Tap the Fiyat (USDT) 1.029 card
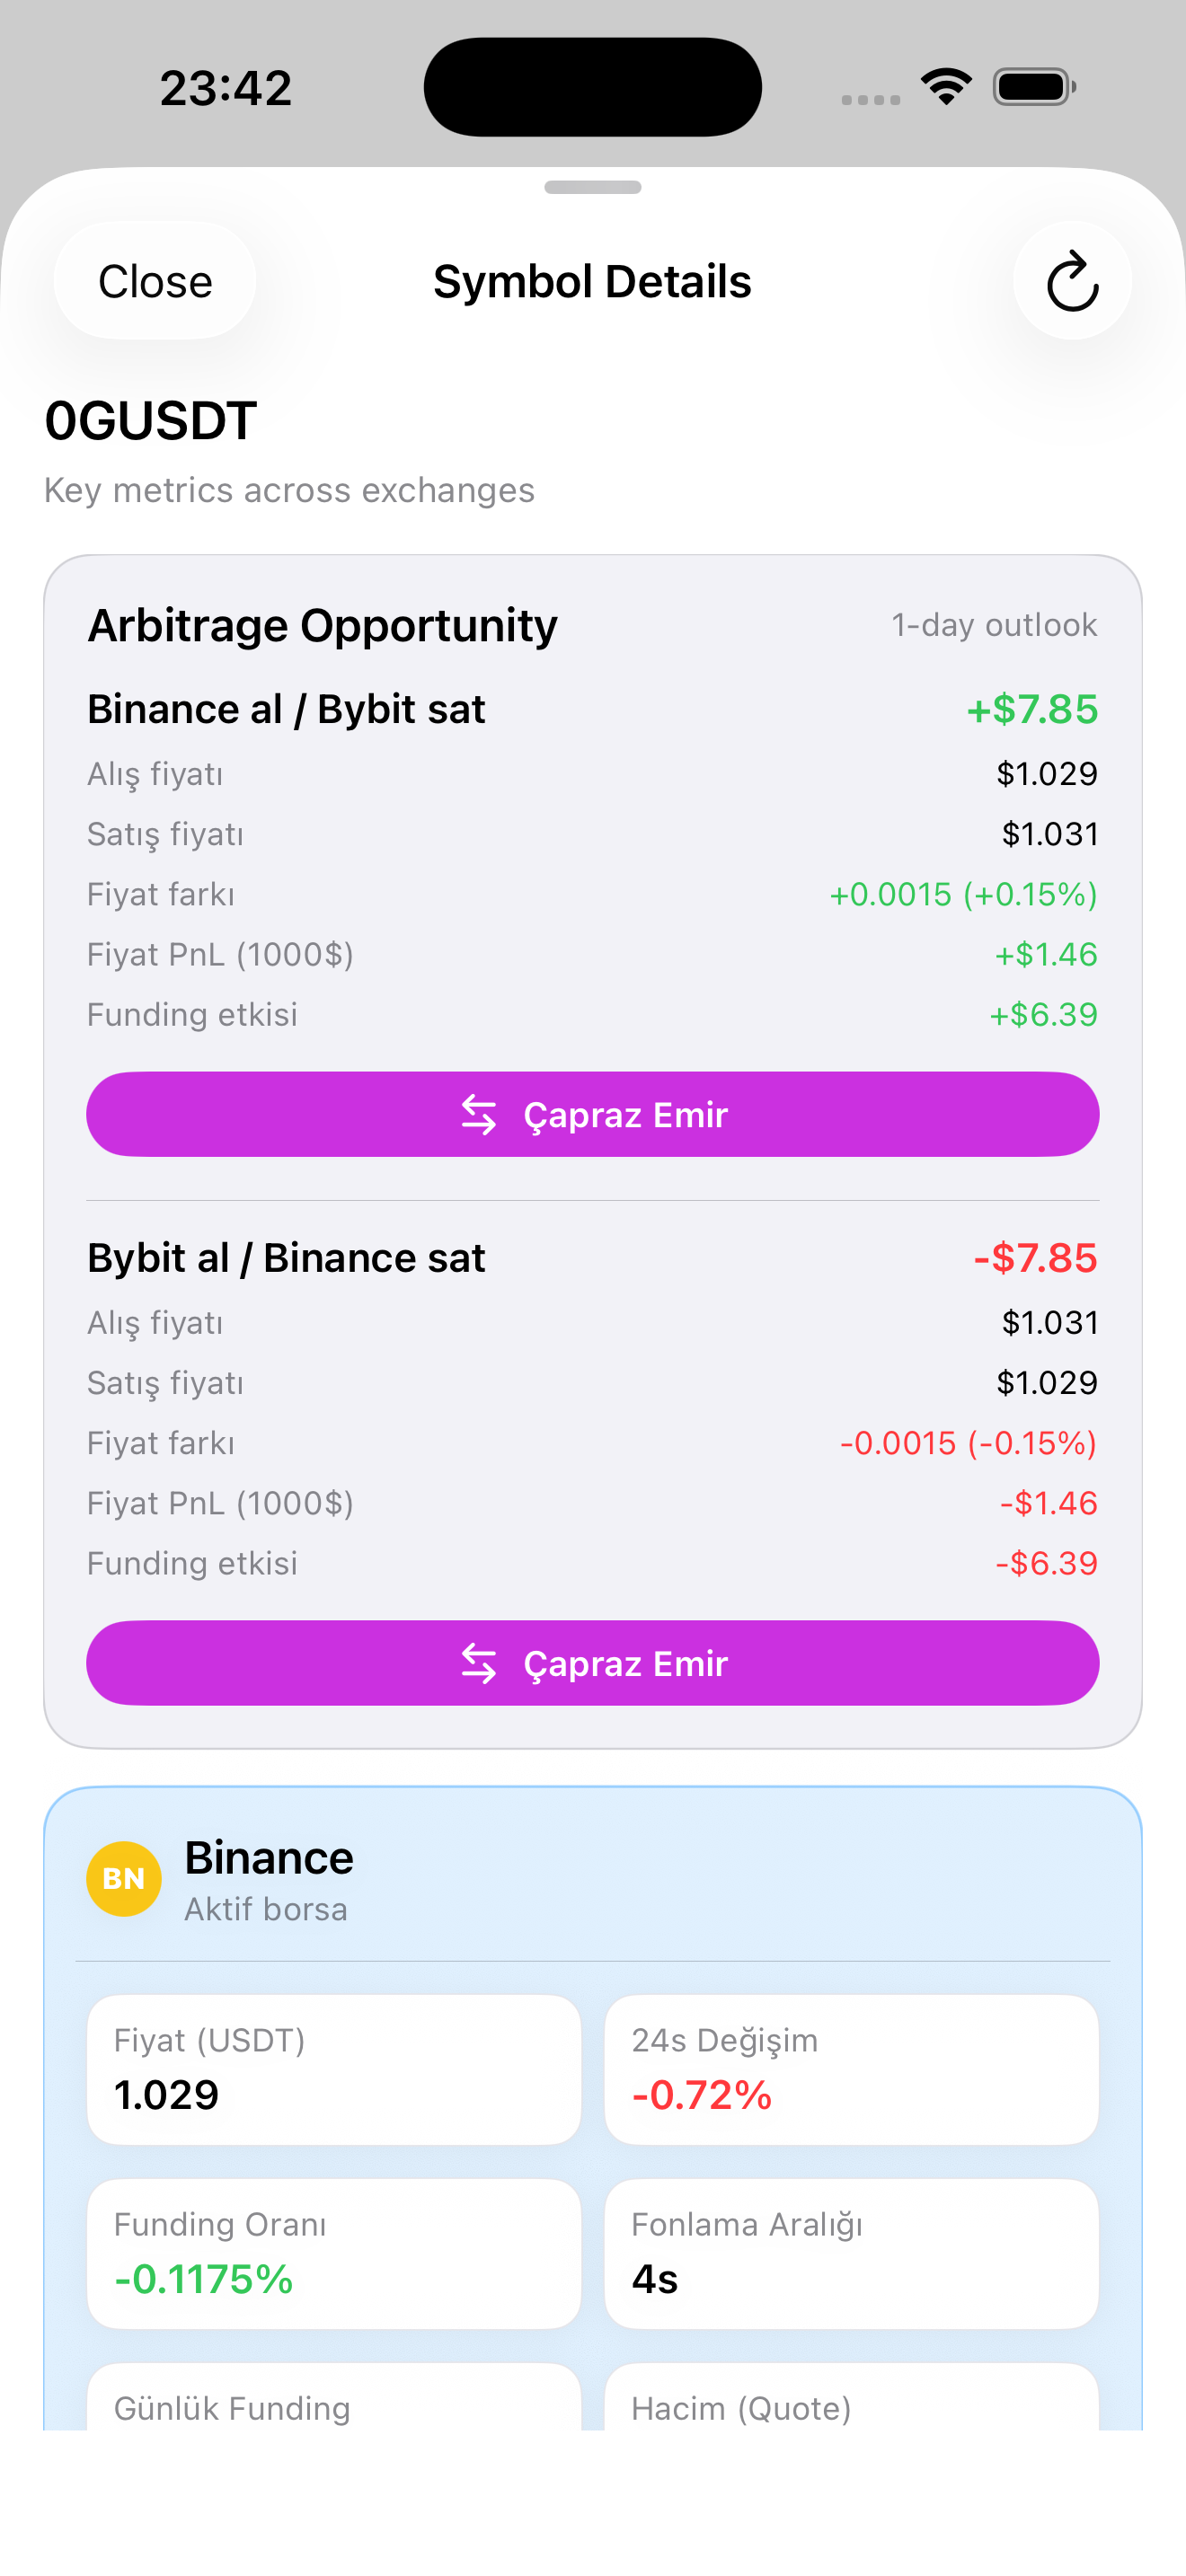 (x=334, y=2069)
